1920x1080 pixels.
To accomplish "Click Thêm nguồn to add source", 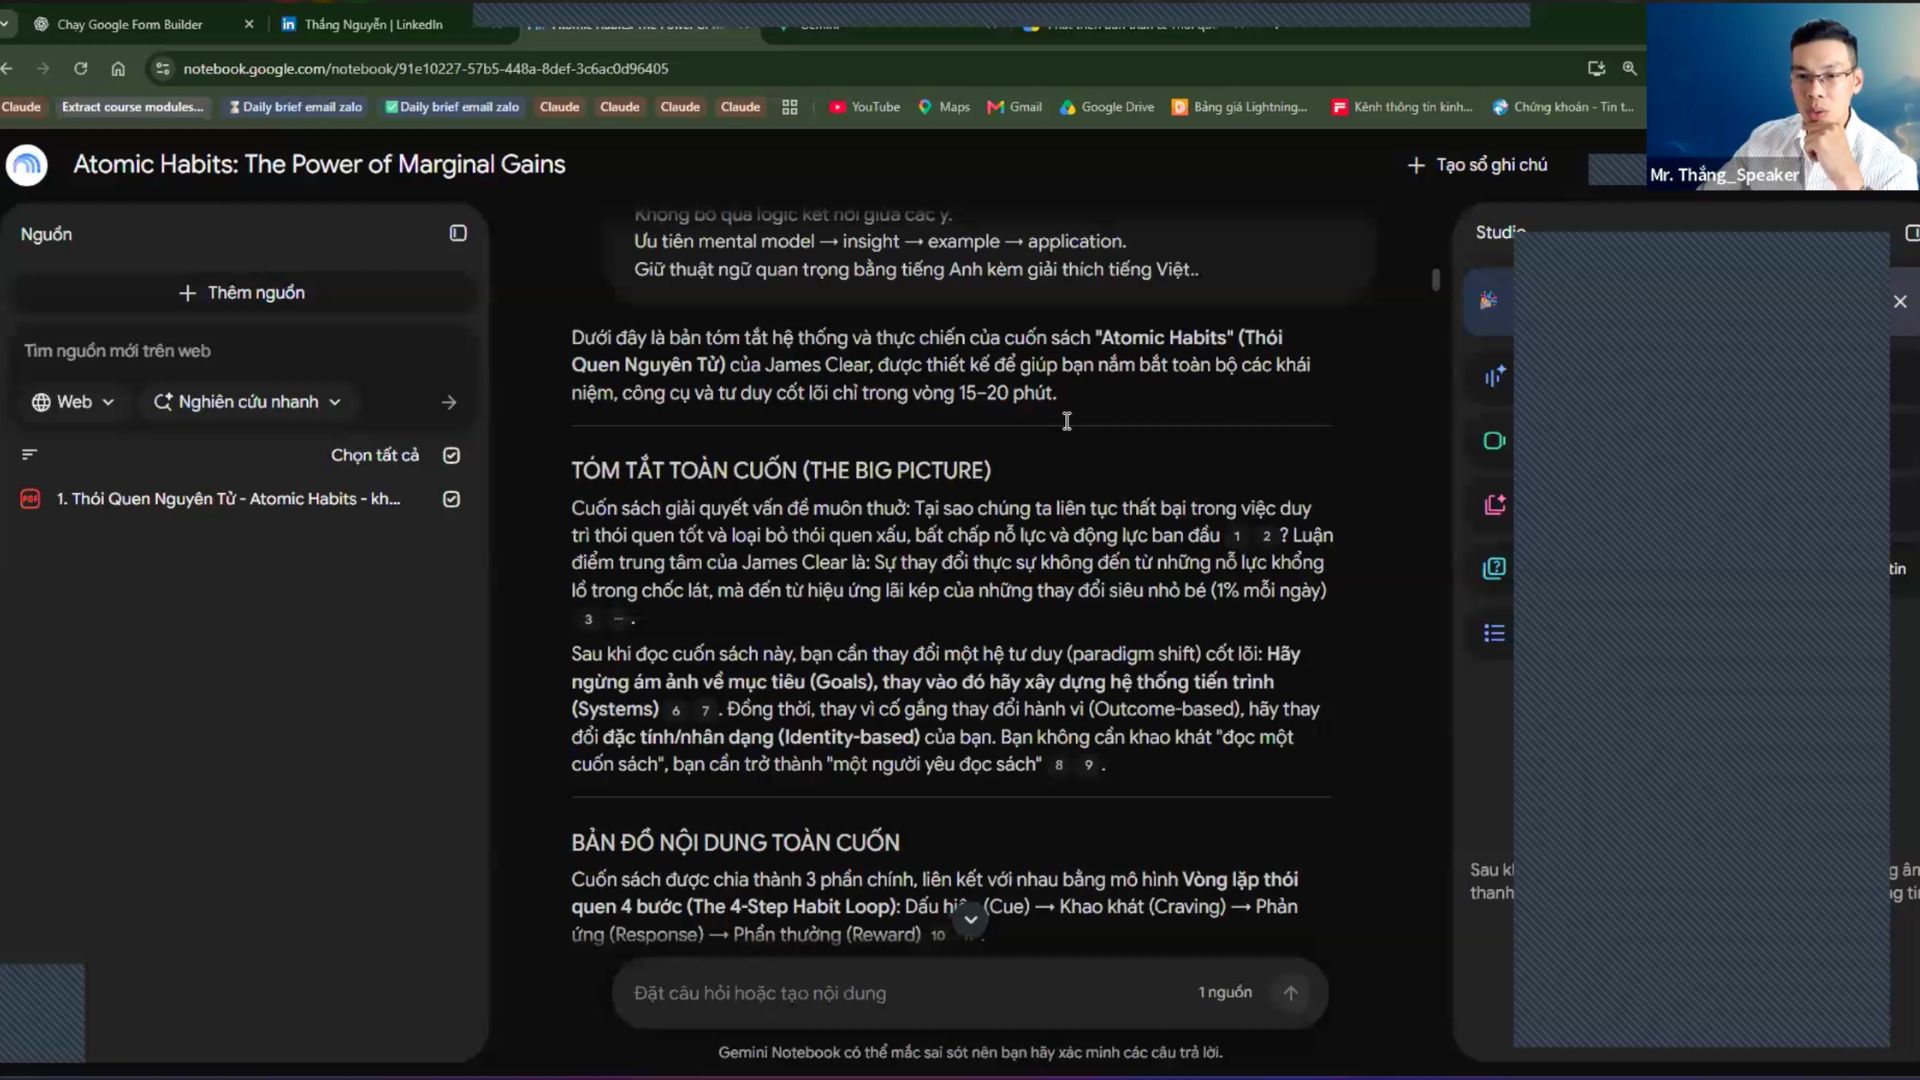I will coord(242,293).
